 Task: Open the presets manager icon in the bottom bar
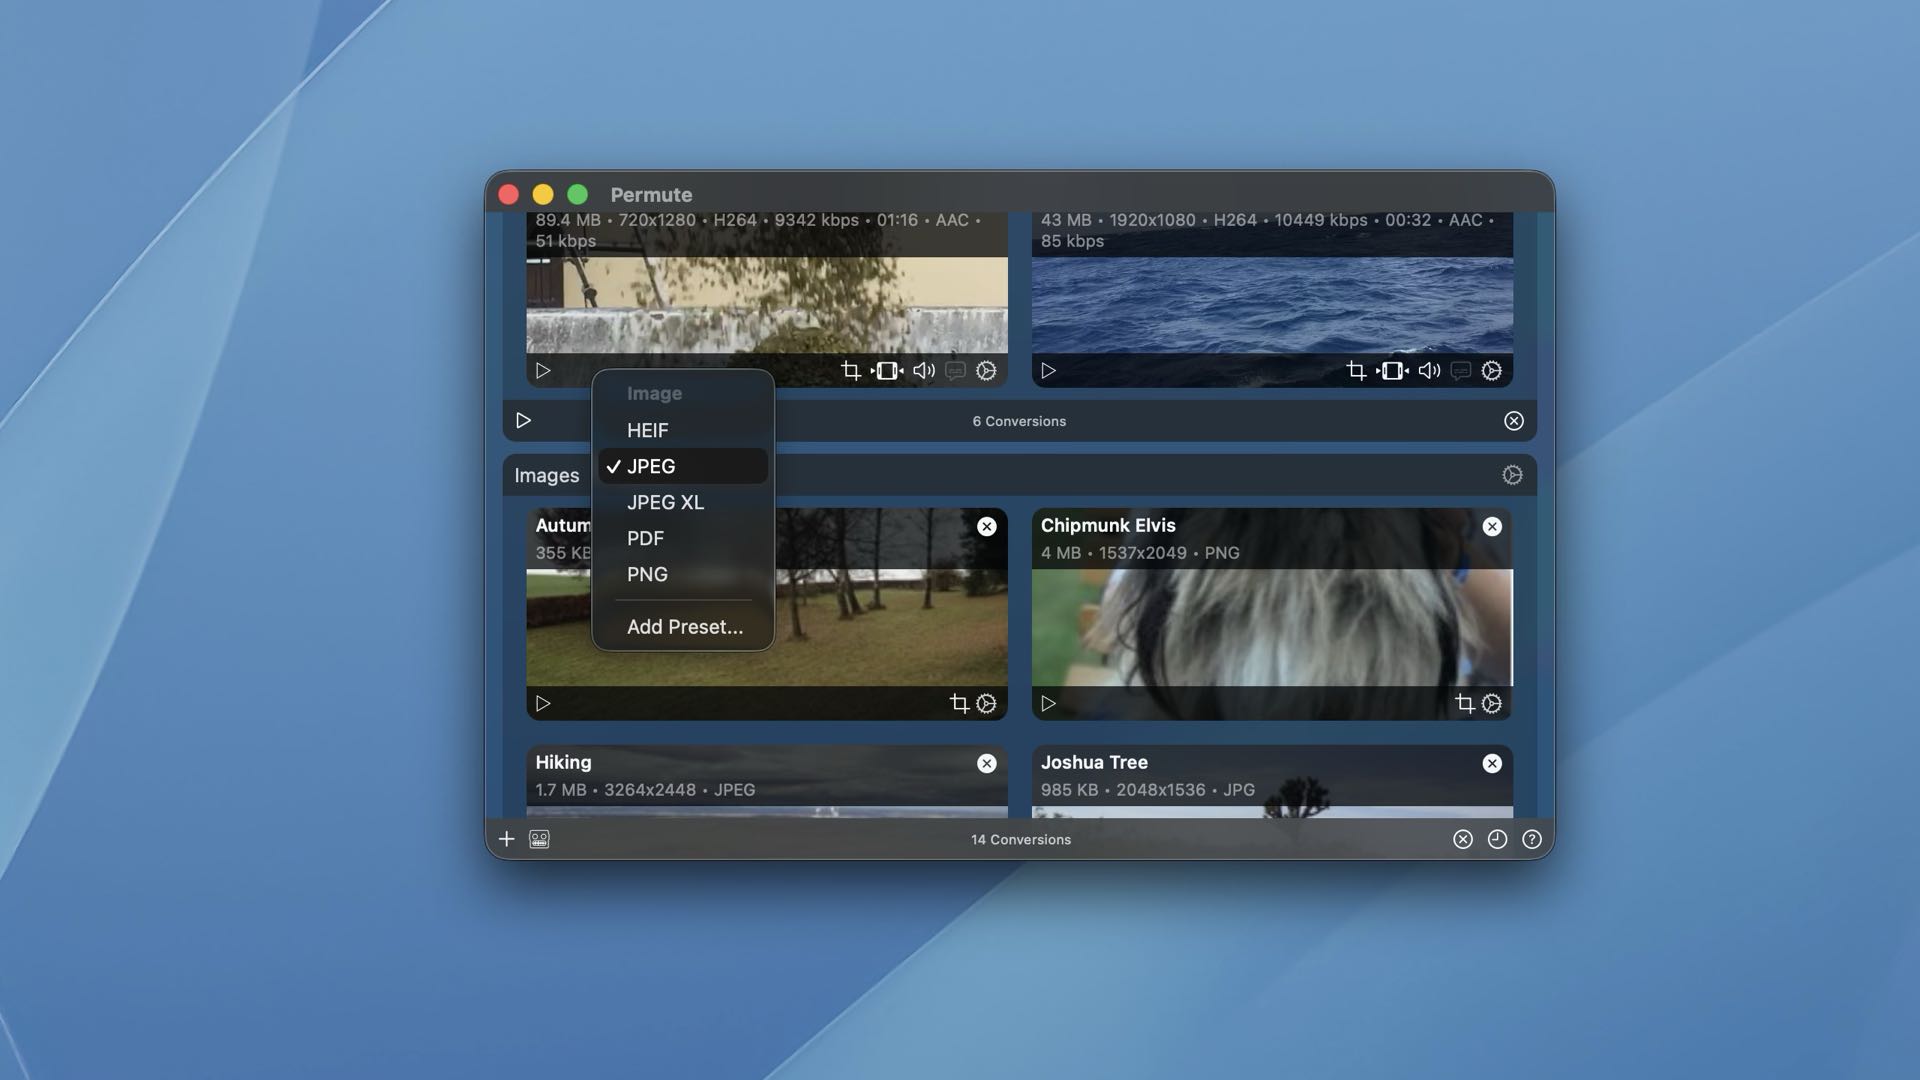coord(539,839)
